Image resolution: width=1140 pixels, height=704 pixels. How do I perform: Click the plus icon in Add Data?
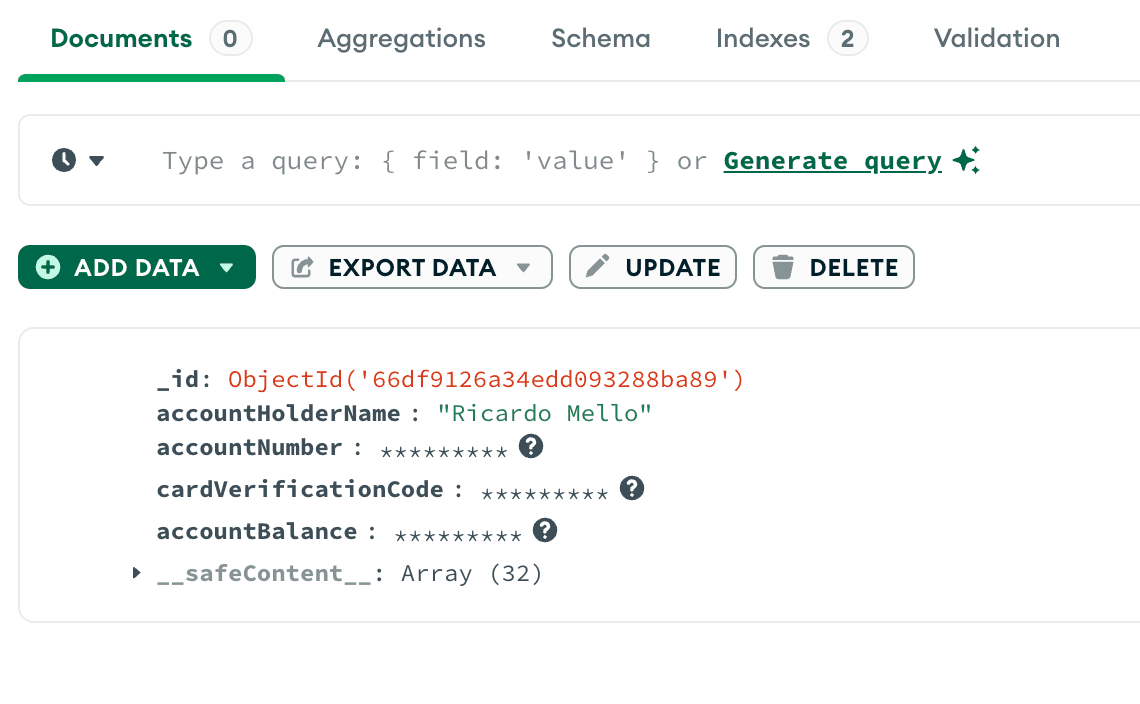pyautogui.click(x=47, y=267)
